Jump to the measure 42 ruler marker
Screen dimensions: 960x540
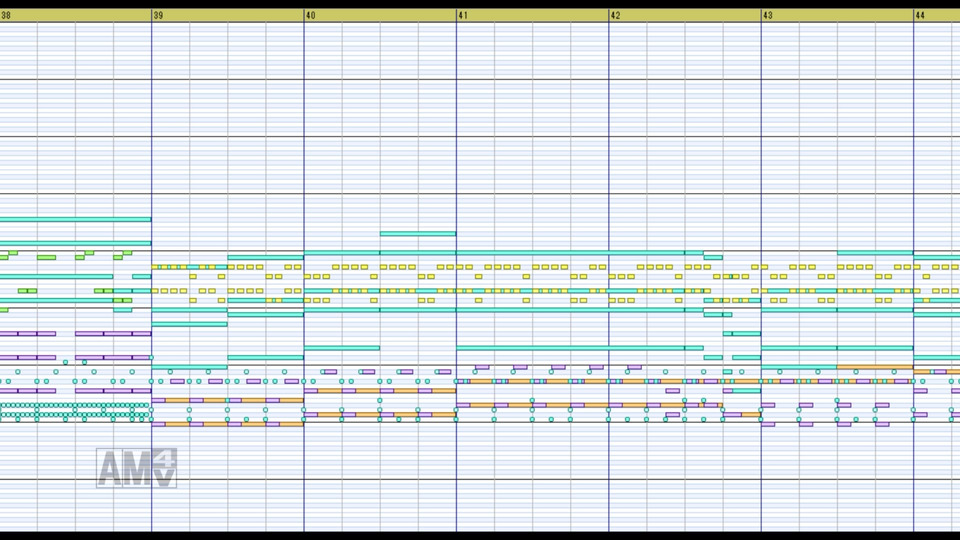[615, 15]
